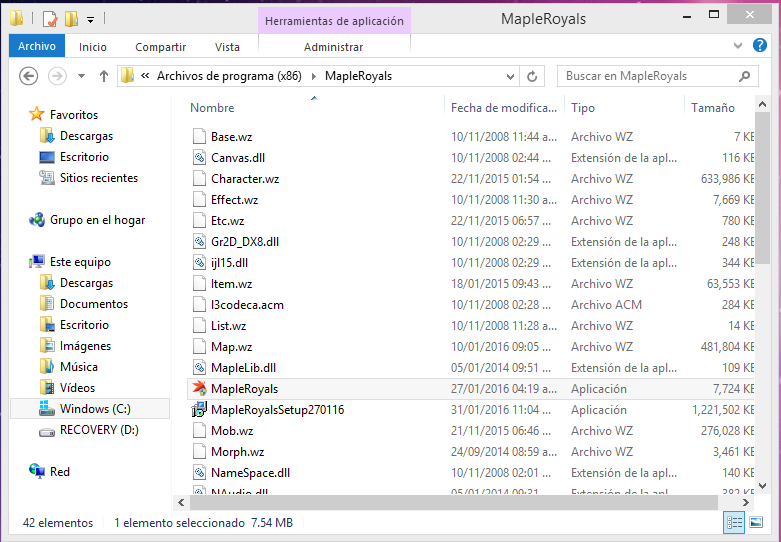Go back using the Back arrow
The image size is (781, 542).
pyautogui.click(x=29, y=76)
